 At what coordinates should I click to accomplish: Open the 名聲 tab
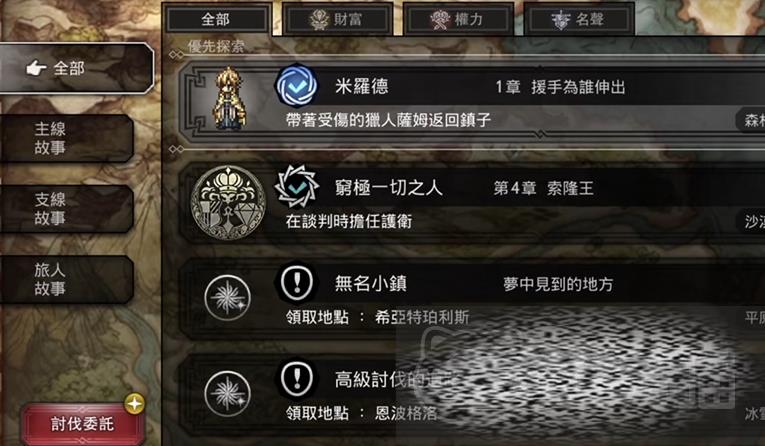(579, 20)
